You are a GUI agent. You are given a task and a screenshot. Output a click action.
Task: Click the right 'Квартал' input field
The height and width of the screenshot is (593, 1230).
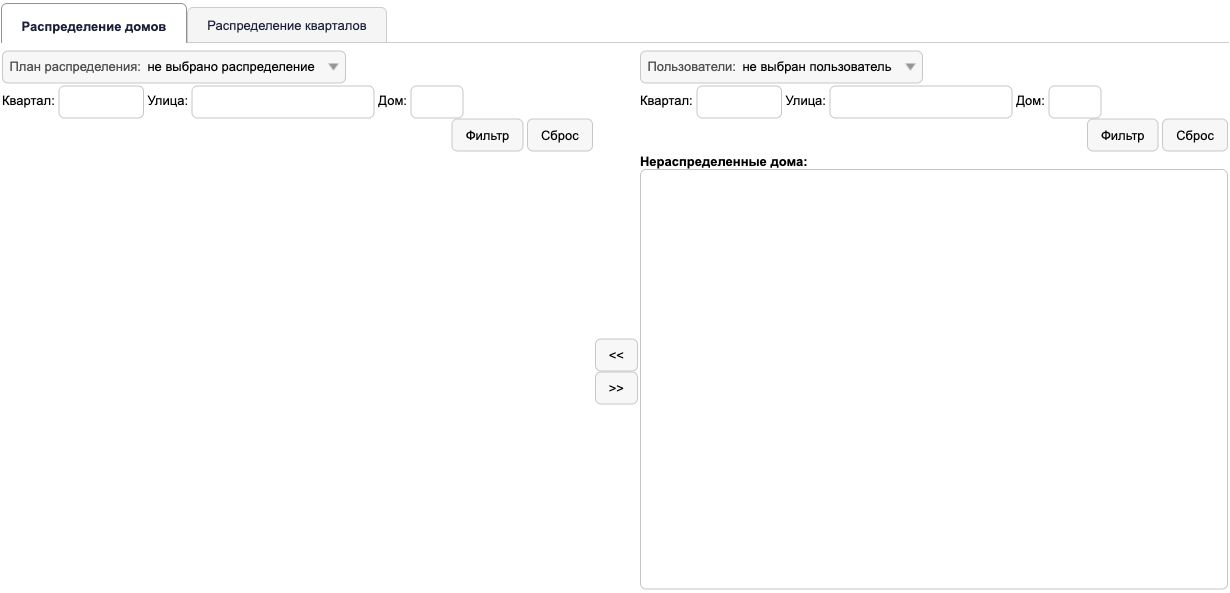coord(739,101)
